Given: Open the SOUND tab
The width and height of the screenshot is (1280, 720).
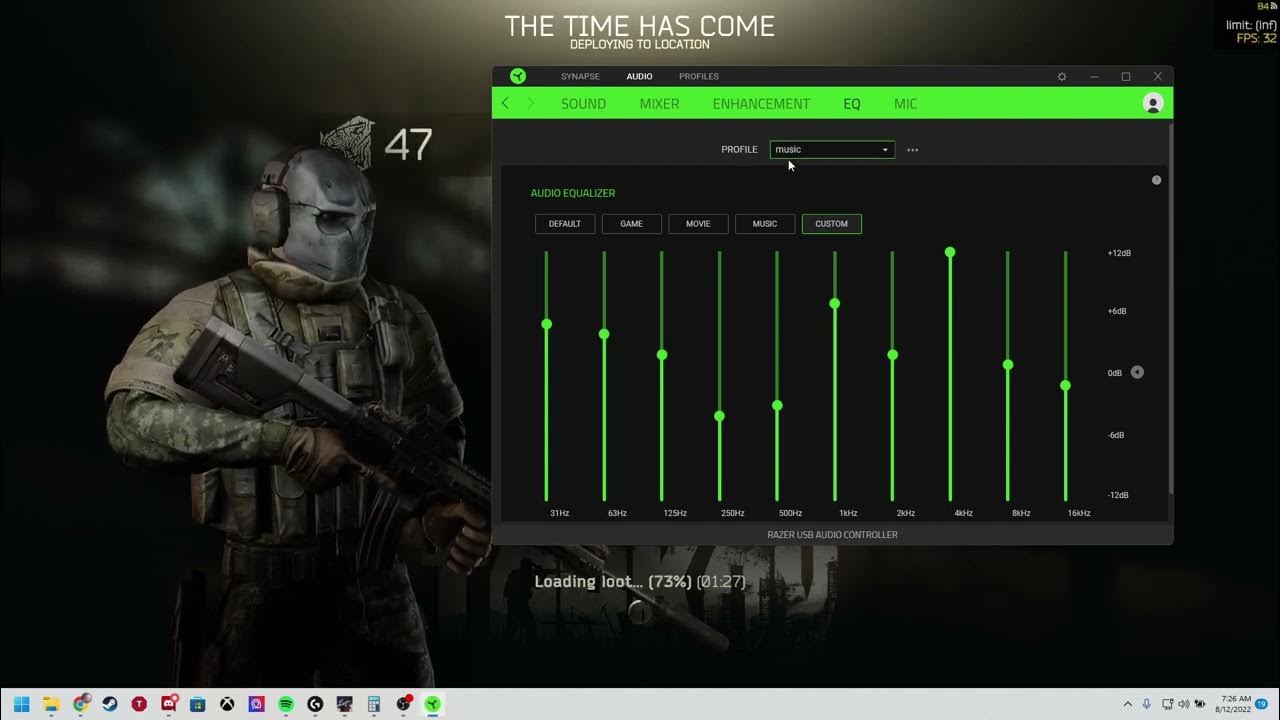Looking at the screenshot, I should coord(583,104).
